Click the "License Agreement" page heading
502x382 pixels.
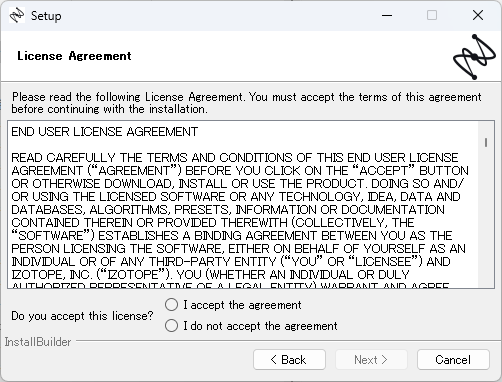click(74, 56)
